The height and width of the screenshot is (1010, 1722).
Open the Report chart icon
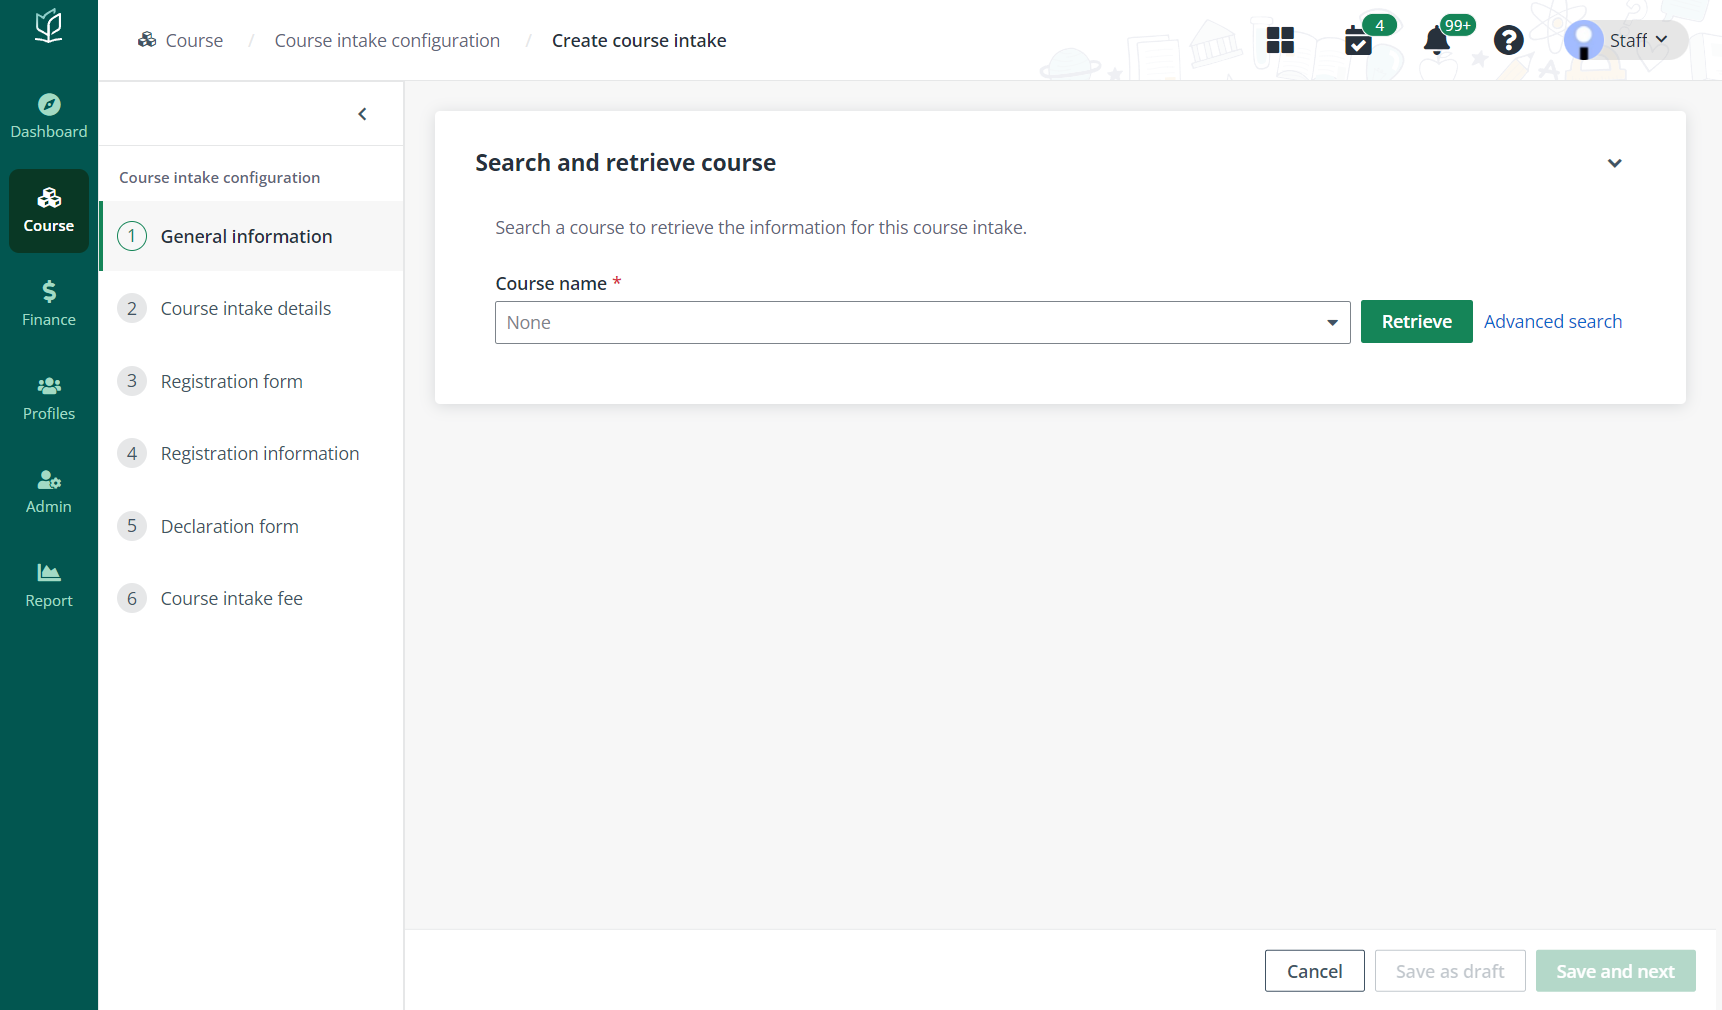click(49, 572)
